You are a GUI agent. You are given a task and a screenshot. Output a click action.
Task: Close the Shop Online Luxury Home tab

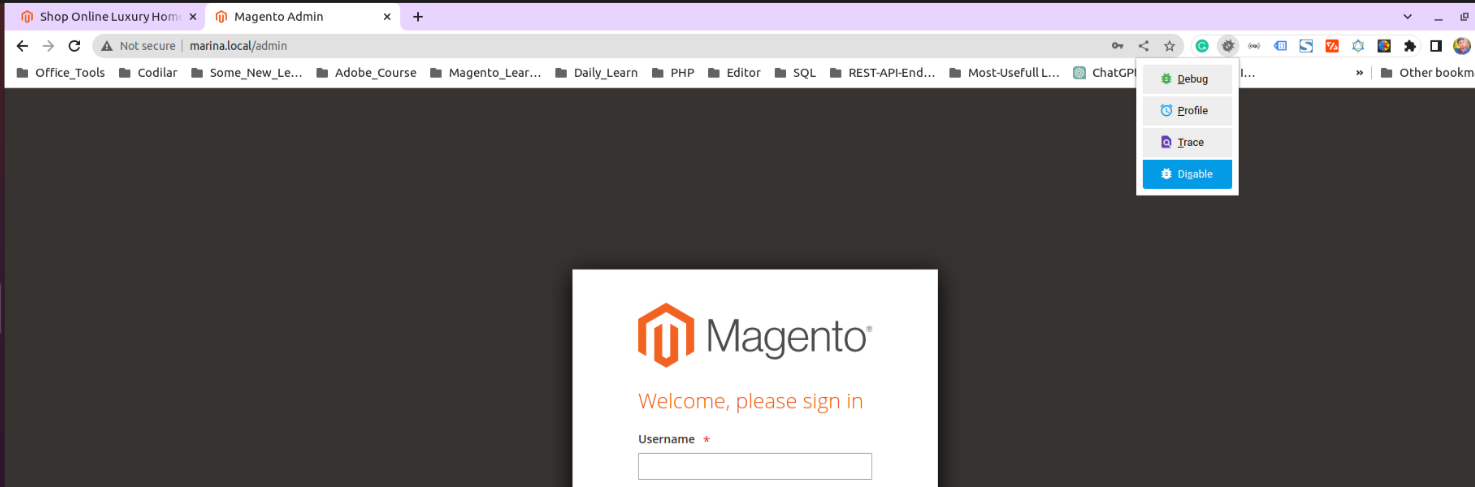click(x=193, y=17)
